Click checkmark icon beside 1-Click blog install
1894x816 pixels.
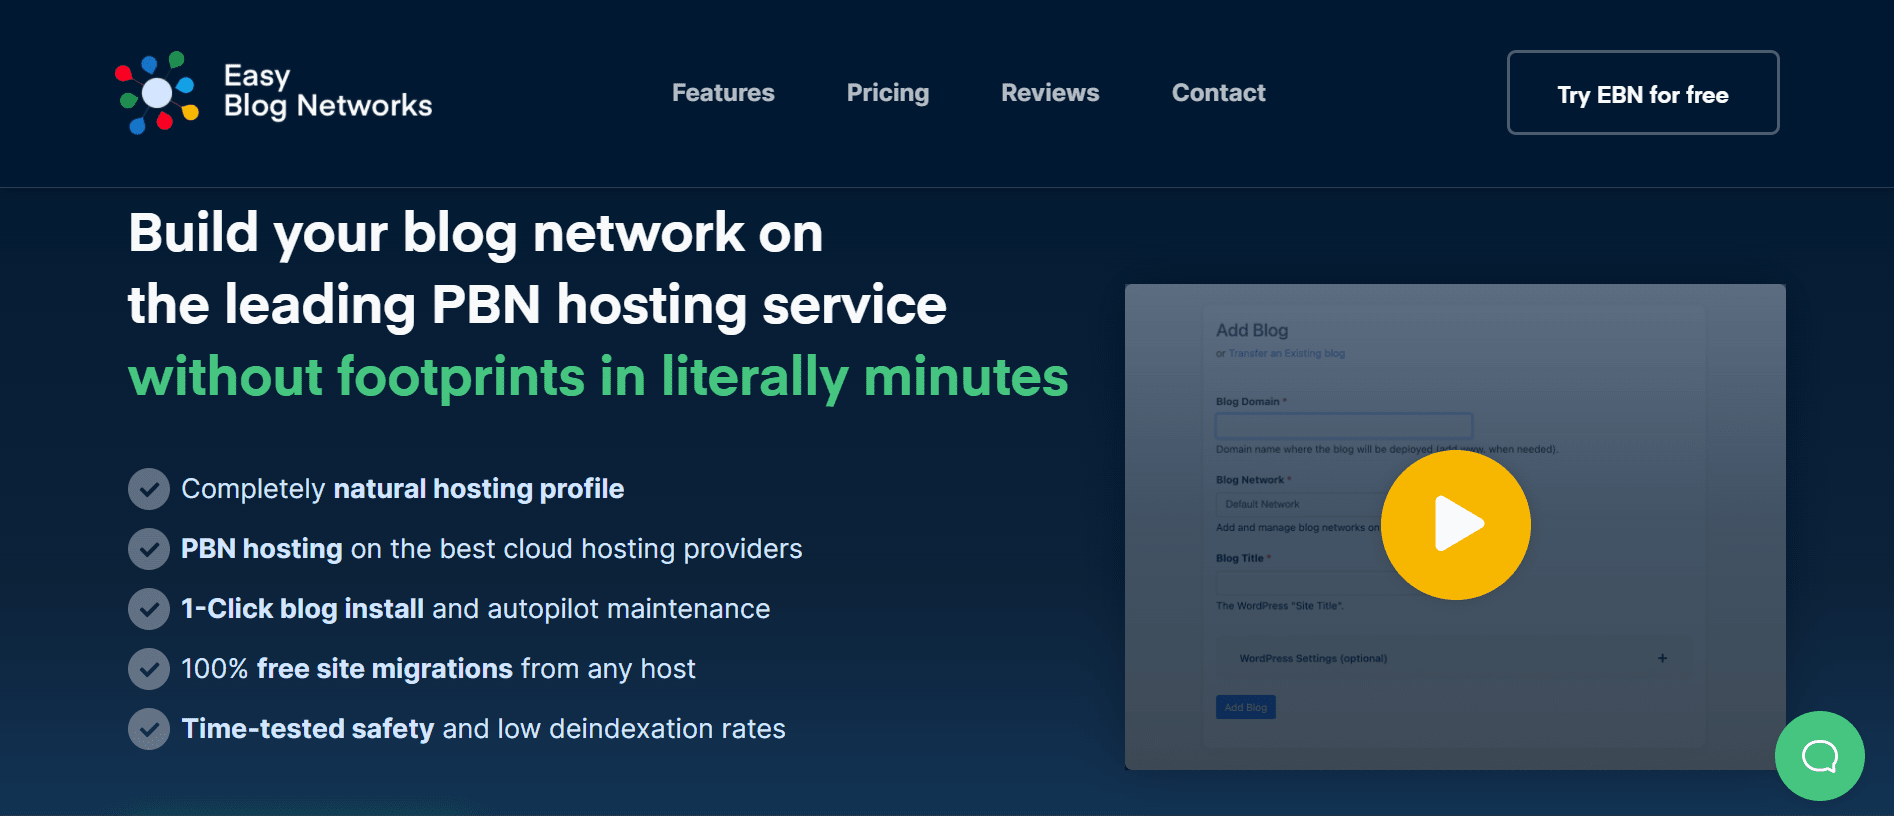pos(149,609)
